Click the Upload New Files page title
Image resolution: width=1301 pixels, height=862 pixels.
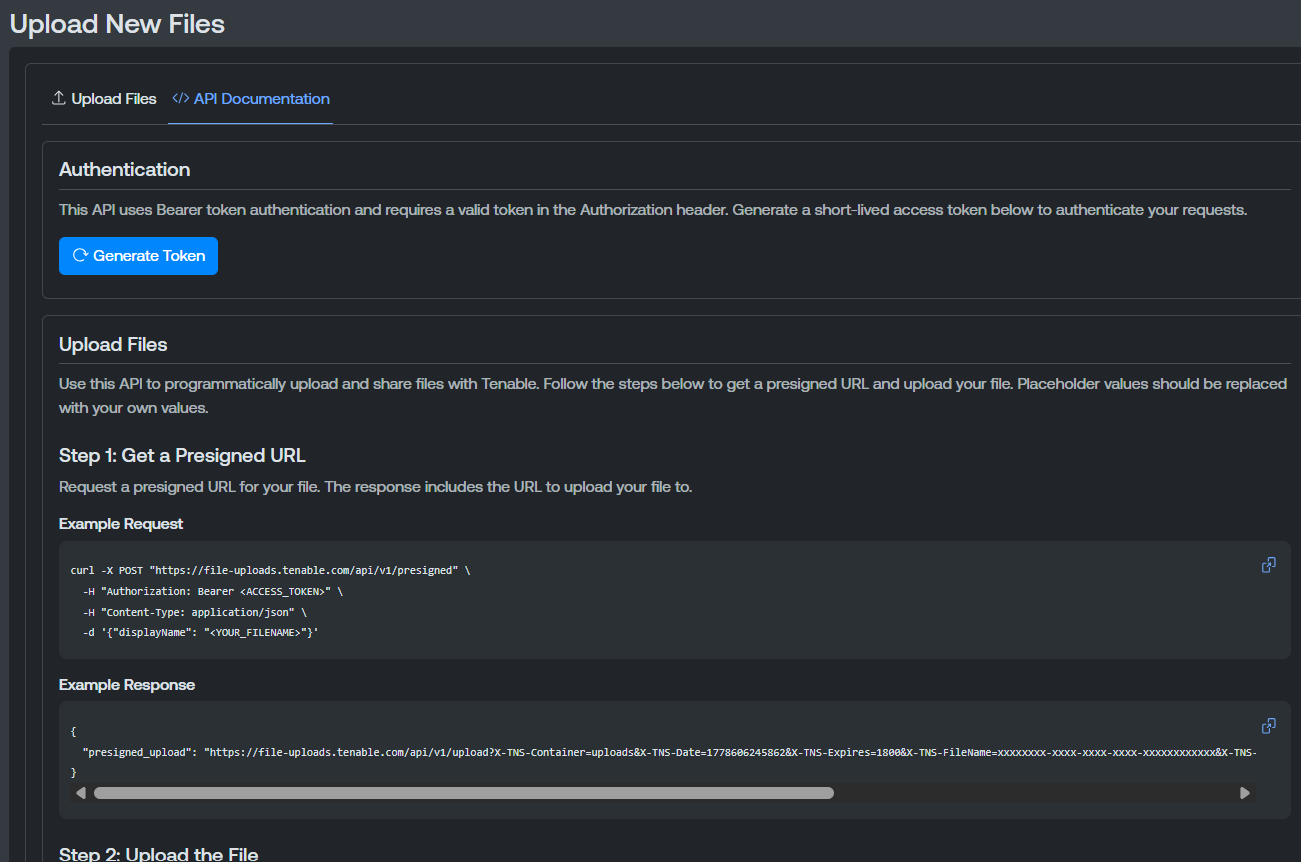(x=117, y=24)
